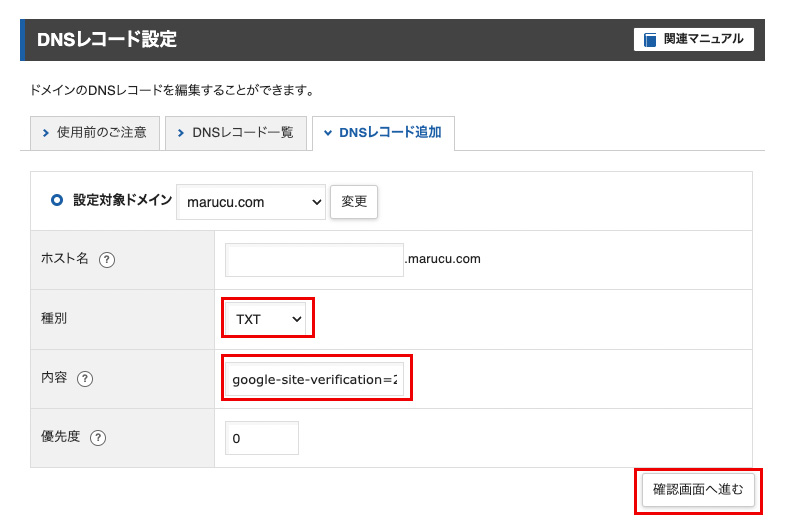Open the 関連マニュアル manual link
Viewport: 806px width, 532px height.
694,40
